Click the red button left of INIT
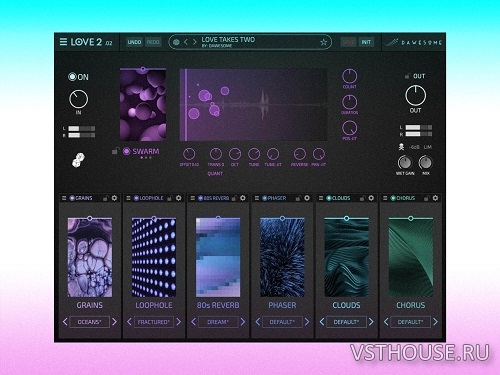 click(348, 42)
